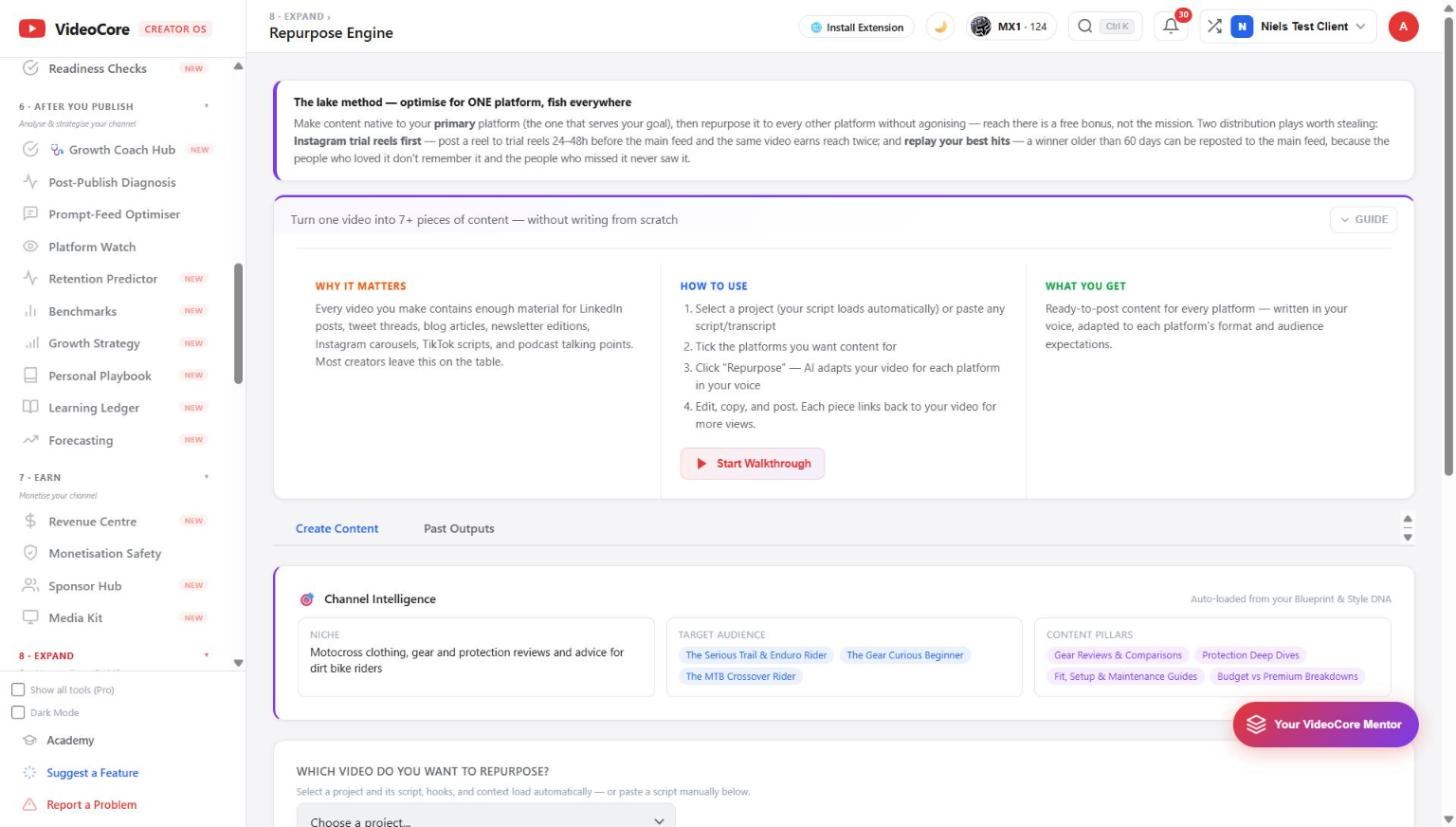Tick the Dark Mode checkbox
This screenshot has height=827, width=1456.
(x=18, y=713)
